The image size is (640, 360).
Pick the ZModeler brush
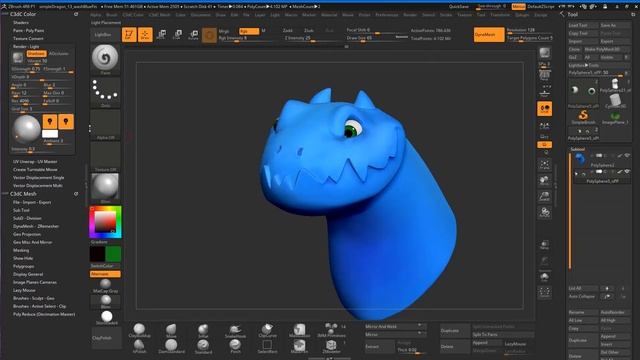coord(331,346)
